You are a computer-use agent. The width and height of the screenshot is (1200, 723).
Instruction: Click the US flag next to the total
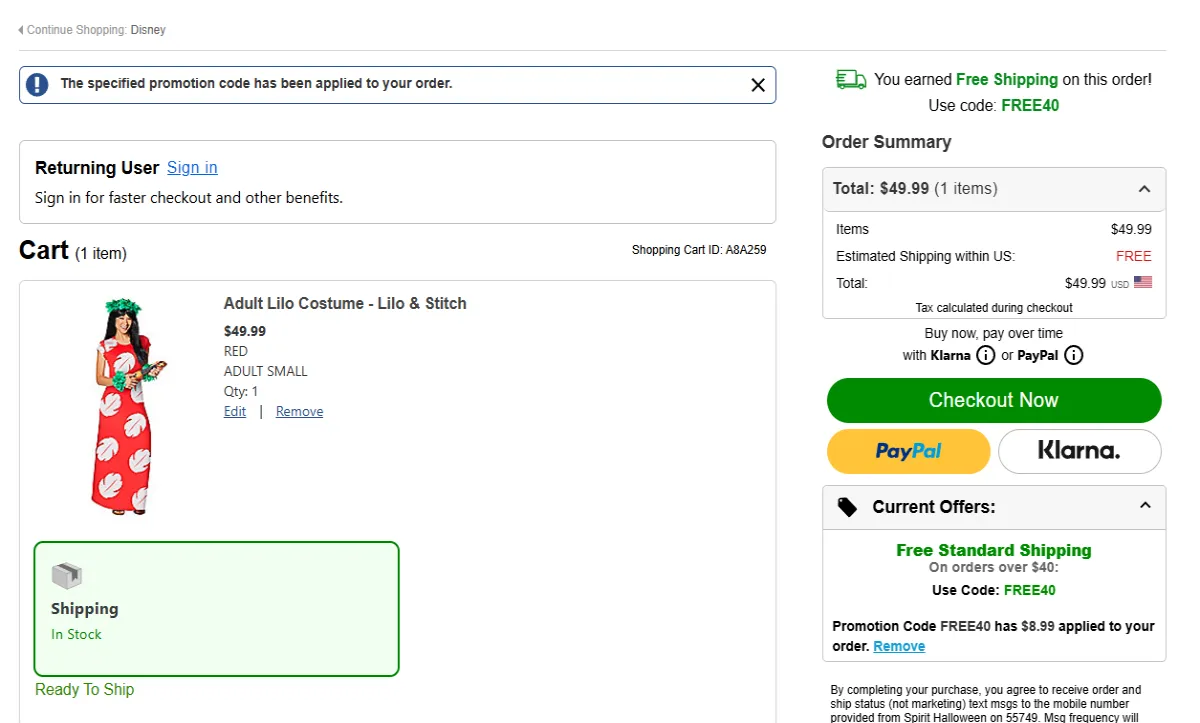click(1143, 282)
